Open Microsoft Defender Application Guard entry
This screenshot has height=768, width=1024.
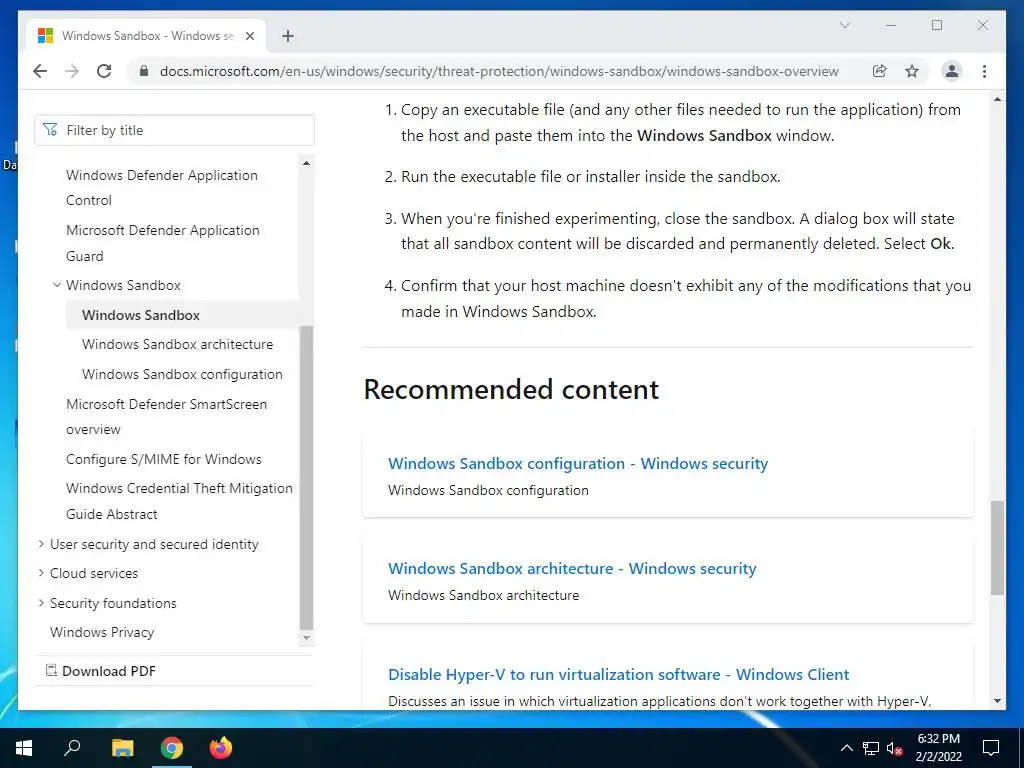pyautogui.click(x=163, y=243)
